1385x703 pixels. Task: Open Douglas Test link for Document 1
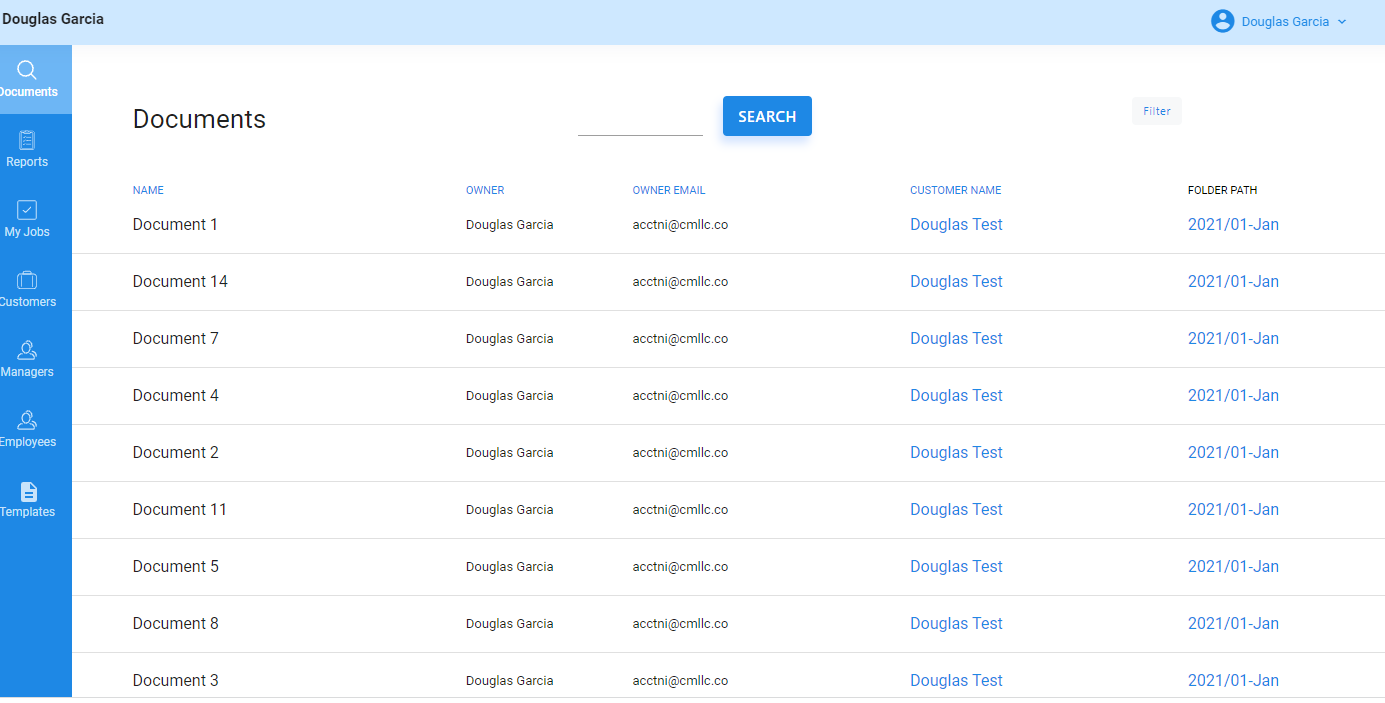coord(956,225)
